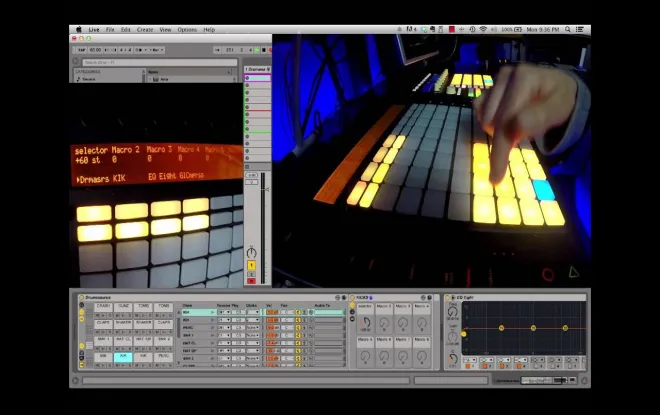Click the Stop button in the transport

pos(264,50)
